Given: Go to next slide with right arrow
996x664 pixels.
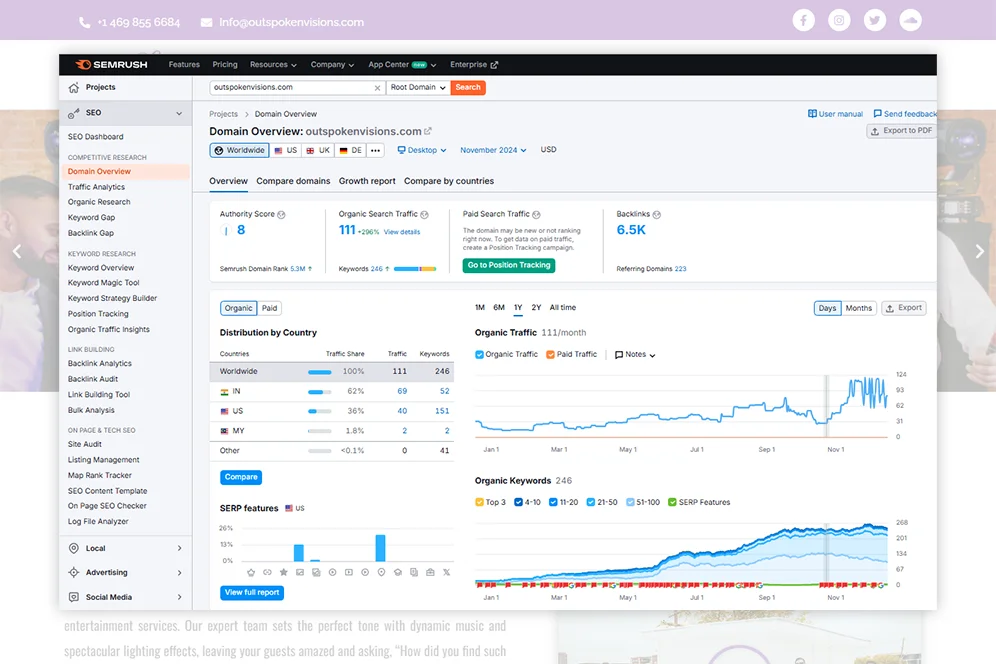Looking at the screenshot, I should pos(979,251).
